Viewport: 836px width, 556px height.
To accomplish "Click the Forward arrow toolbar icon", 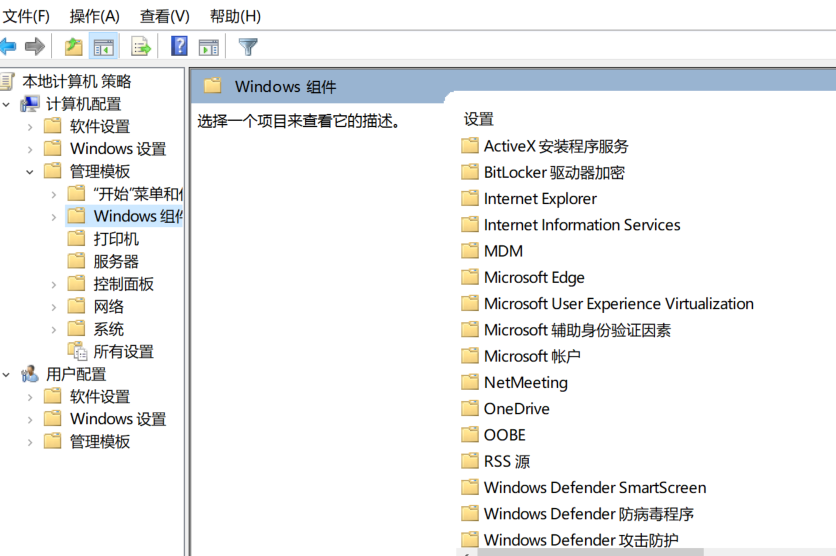I will coord(35,46).
